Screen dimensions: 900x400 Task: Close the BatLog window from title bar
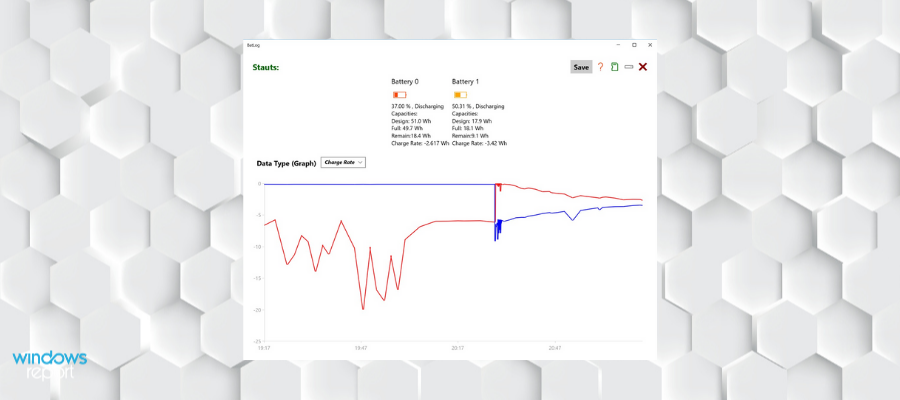tap(650, 45)
